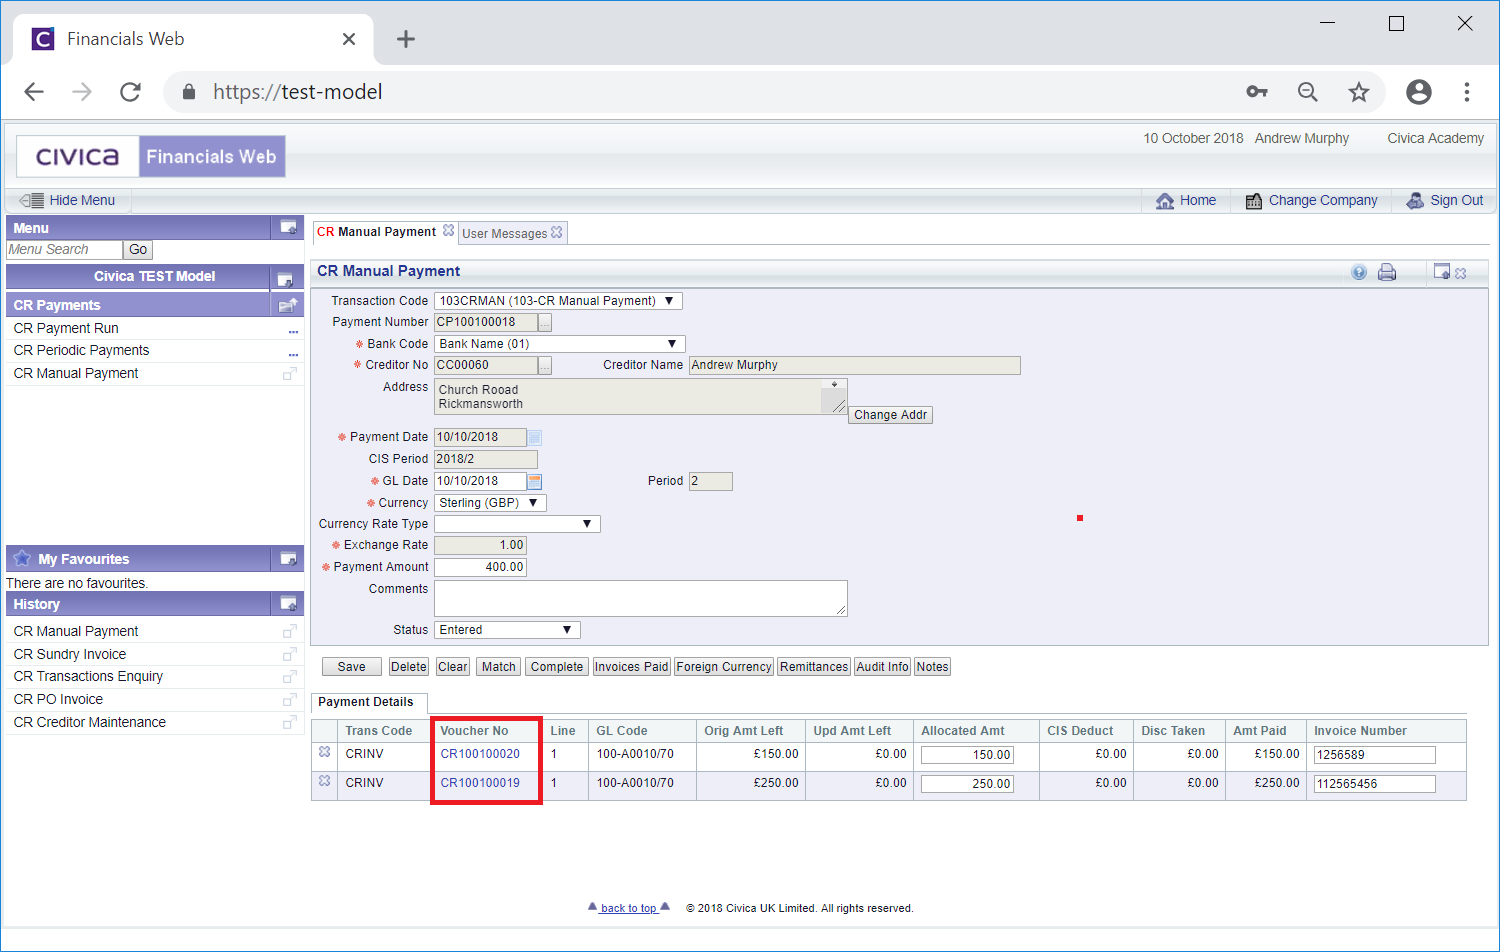Close the CR Manual Payment panel
This screenshot has height=952, width=1500.
tap(1461, 273)
